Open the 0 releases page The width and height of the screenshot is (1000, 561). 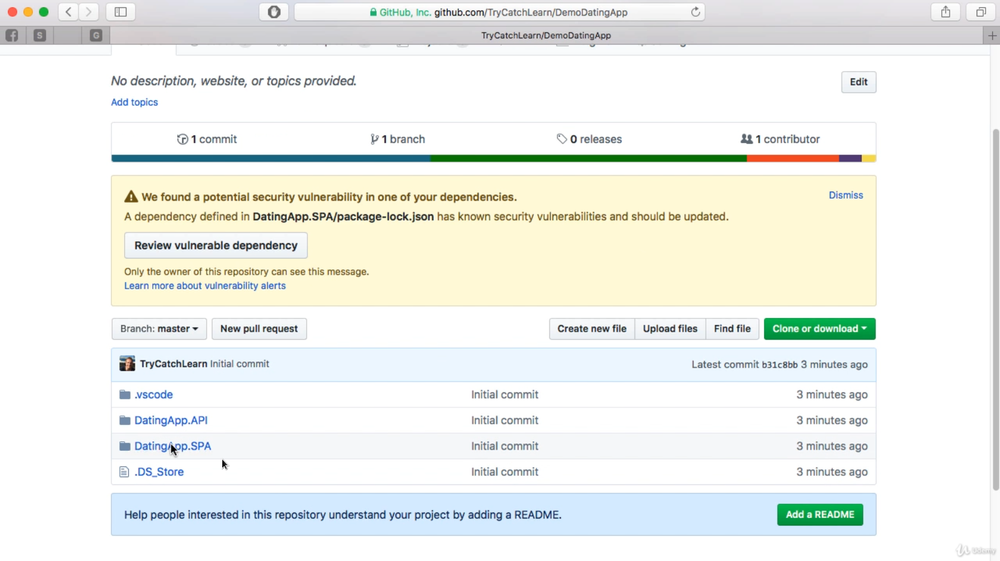[589, 139]
